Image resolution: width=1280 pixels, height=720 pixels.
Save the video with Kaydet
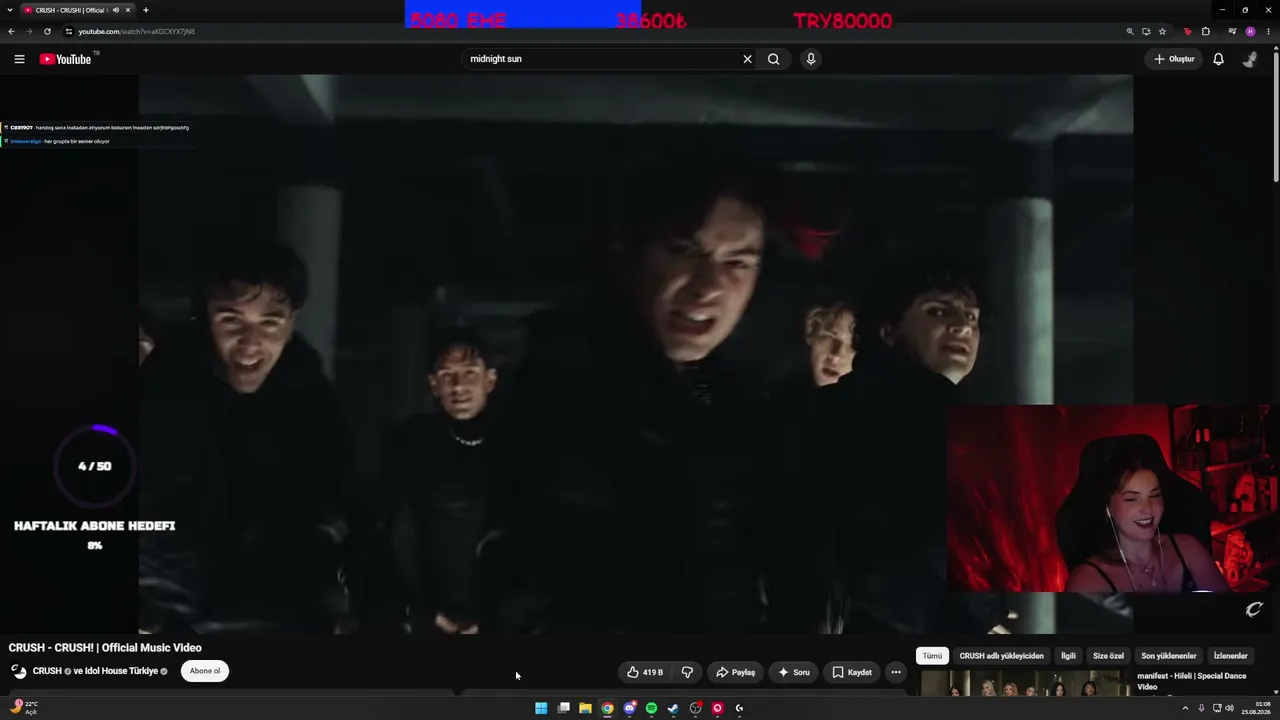pyautogui.click(x=852, y=672)
